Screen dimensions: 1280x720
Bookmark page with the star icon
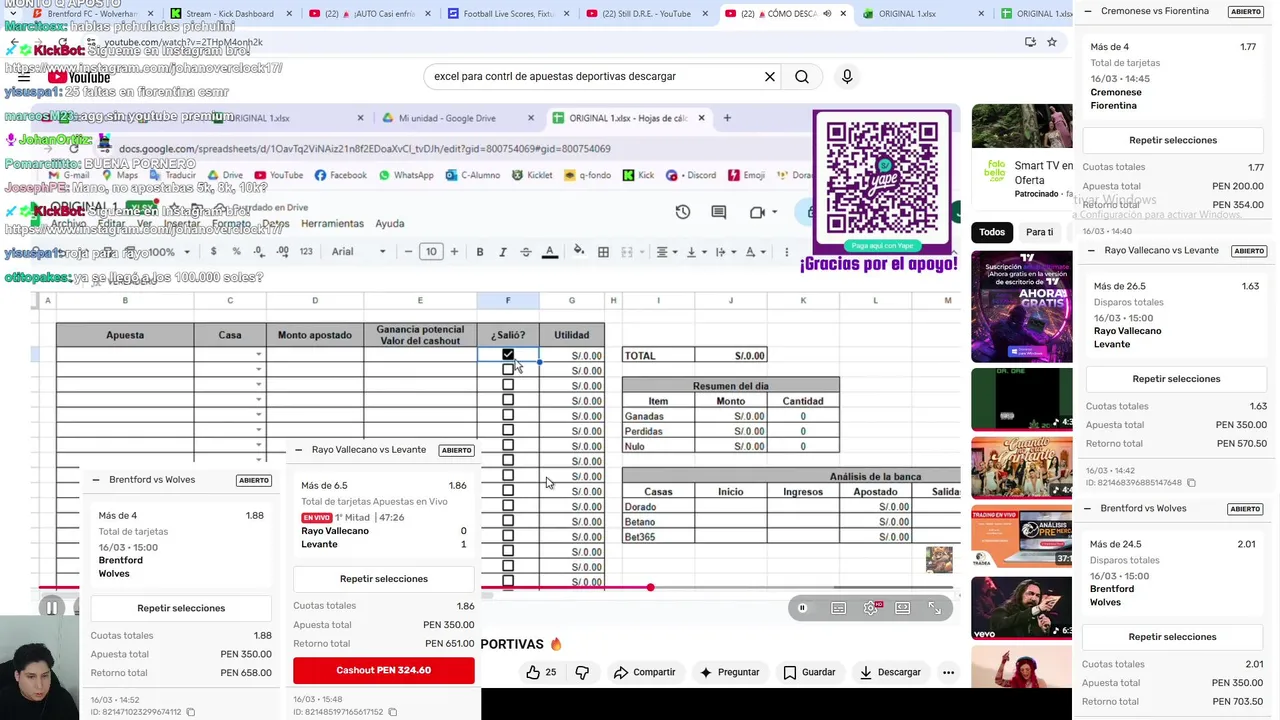pos(1052,42)
